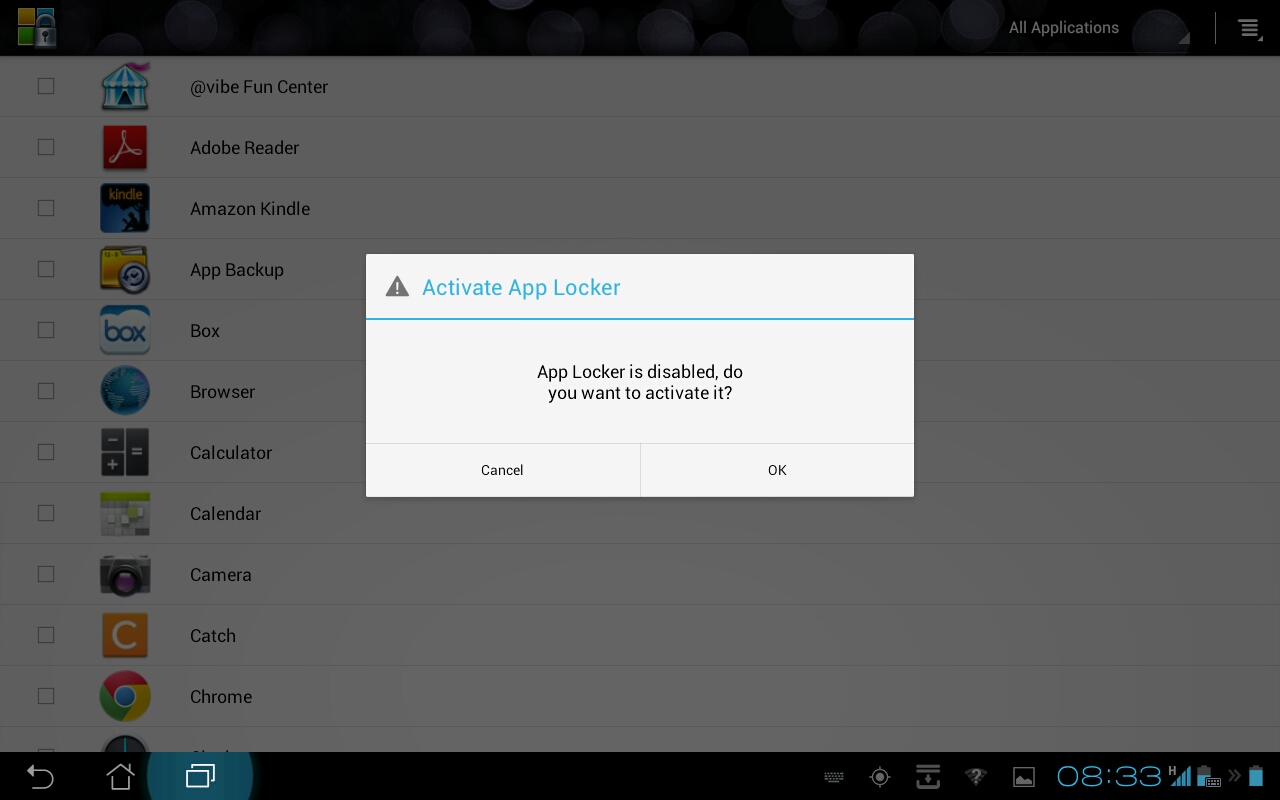Tap the Adobe Reader app icon
1280x800 pixels.
[125, 148]
